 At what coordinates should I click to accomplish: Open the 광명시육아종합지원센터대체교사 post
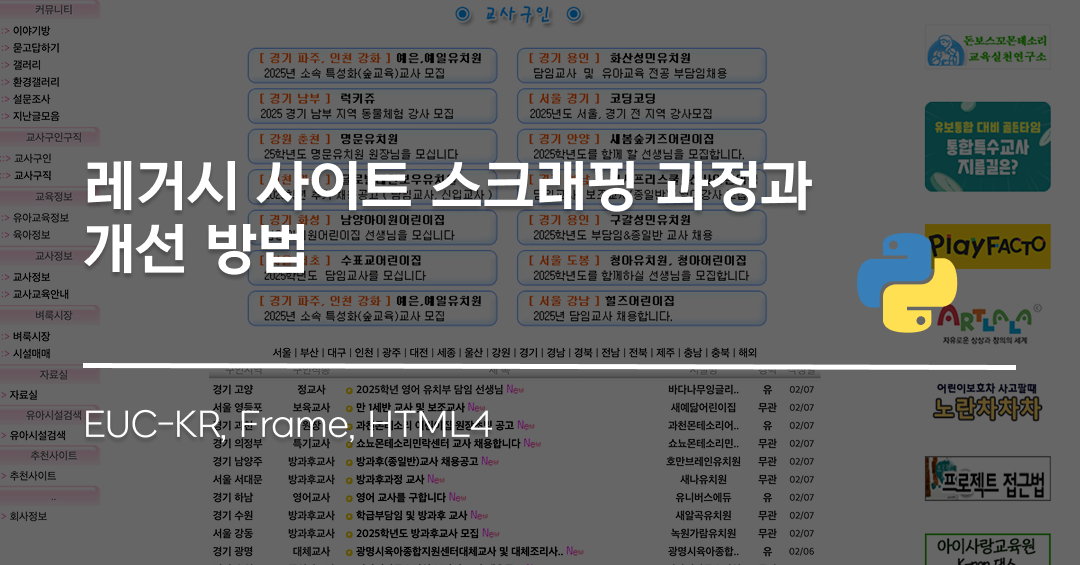coord(459,551)
